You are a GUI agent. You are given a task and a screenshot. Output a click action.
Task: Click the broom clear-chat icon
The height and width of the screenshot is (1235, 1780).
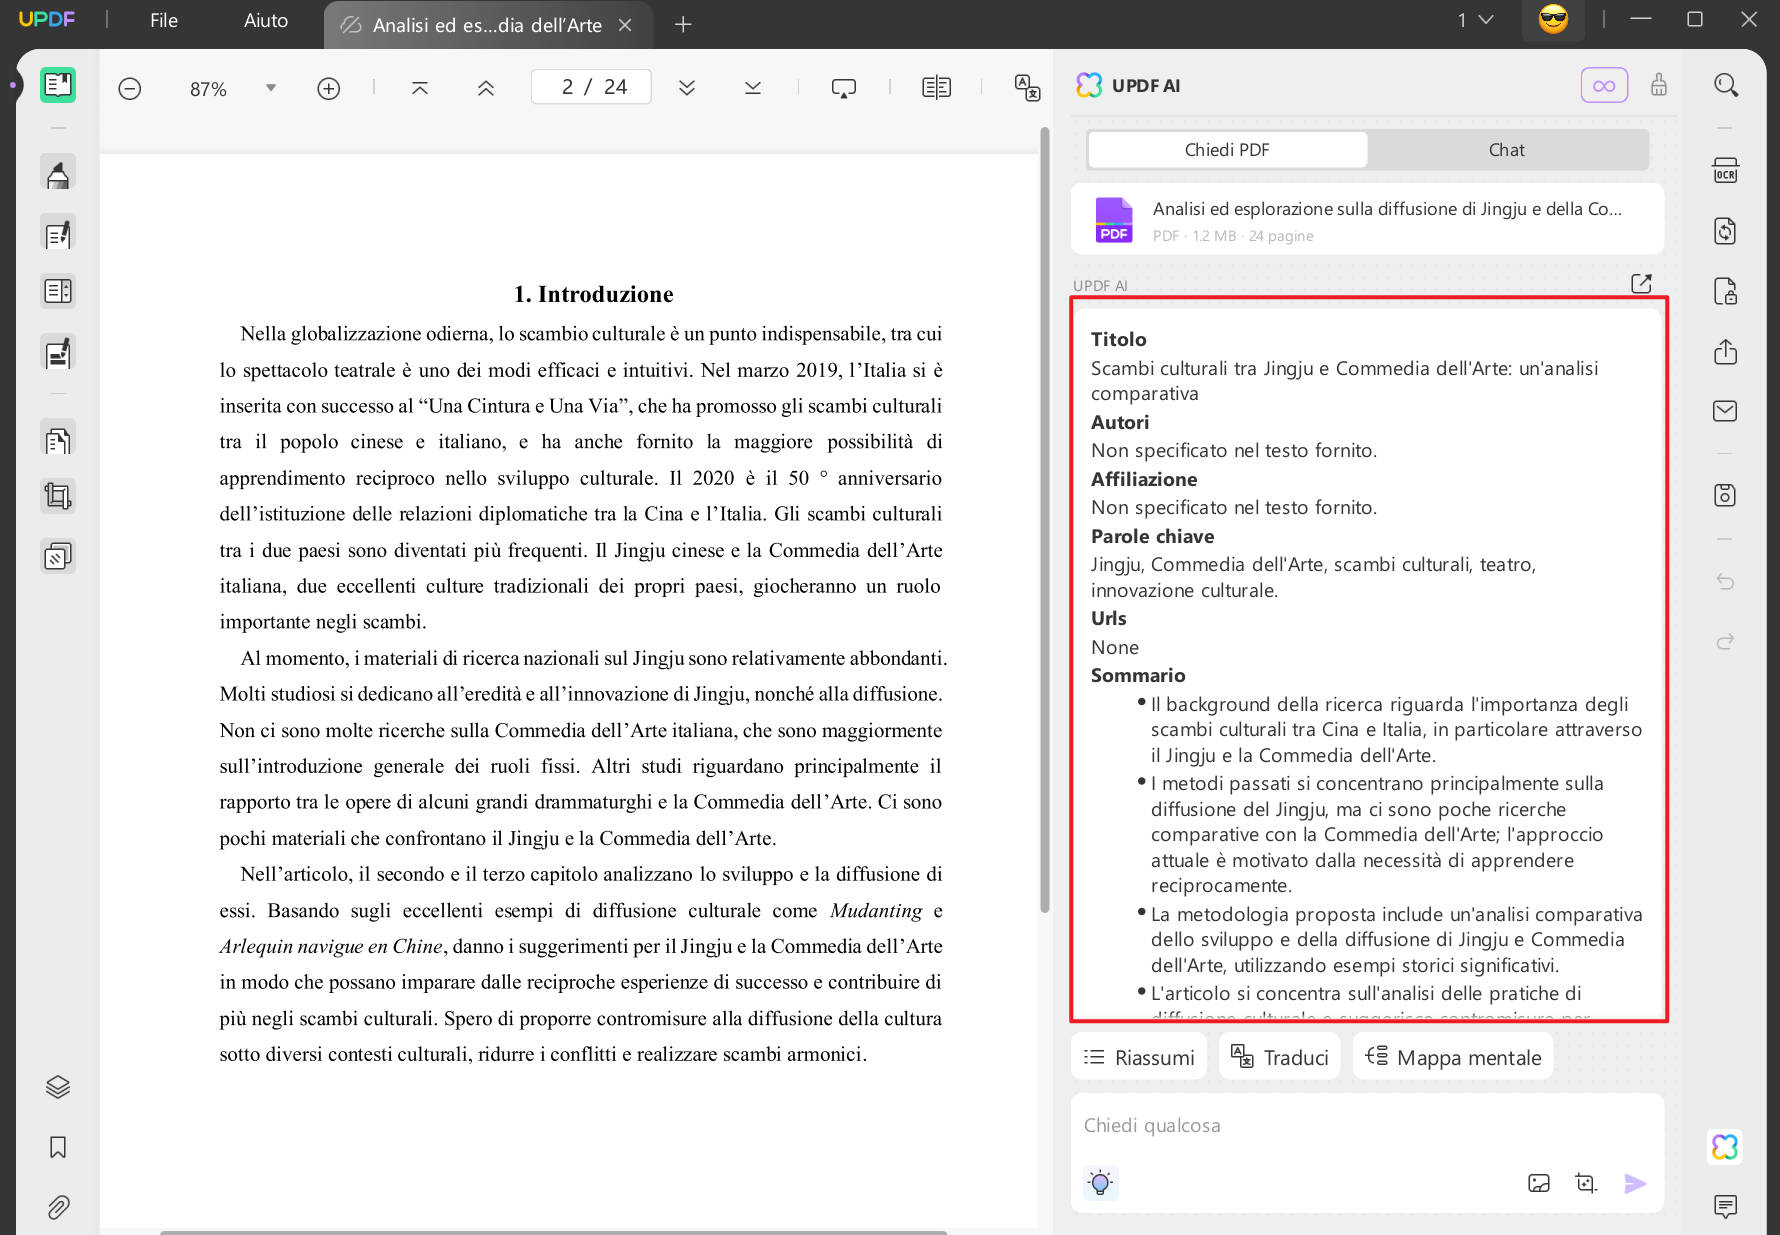(x=1659, y=85)
